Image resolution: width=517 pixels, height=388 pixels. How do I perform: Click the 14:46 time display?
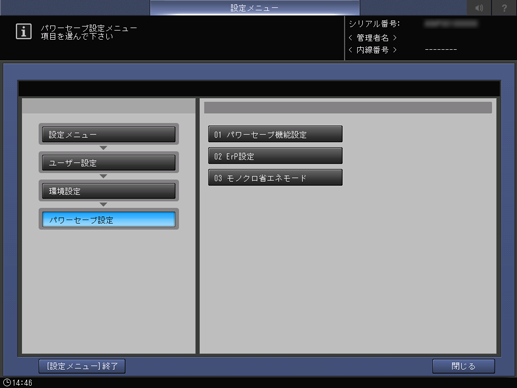coord(22,383)
